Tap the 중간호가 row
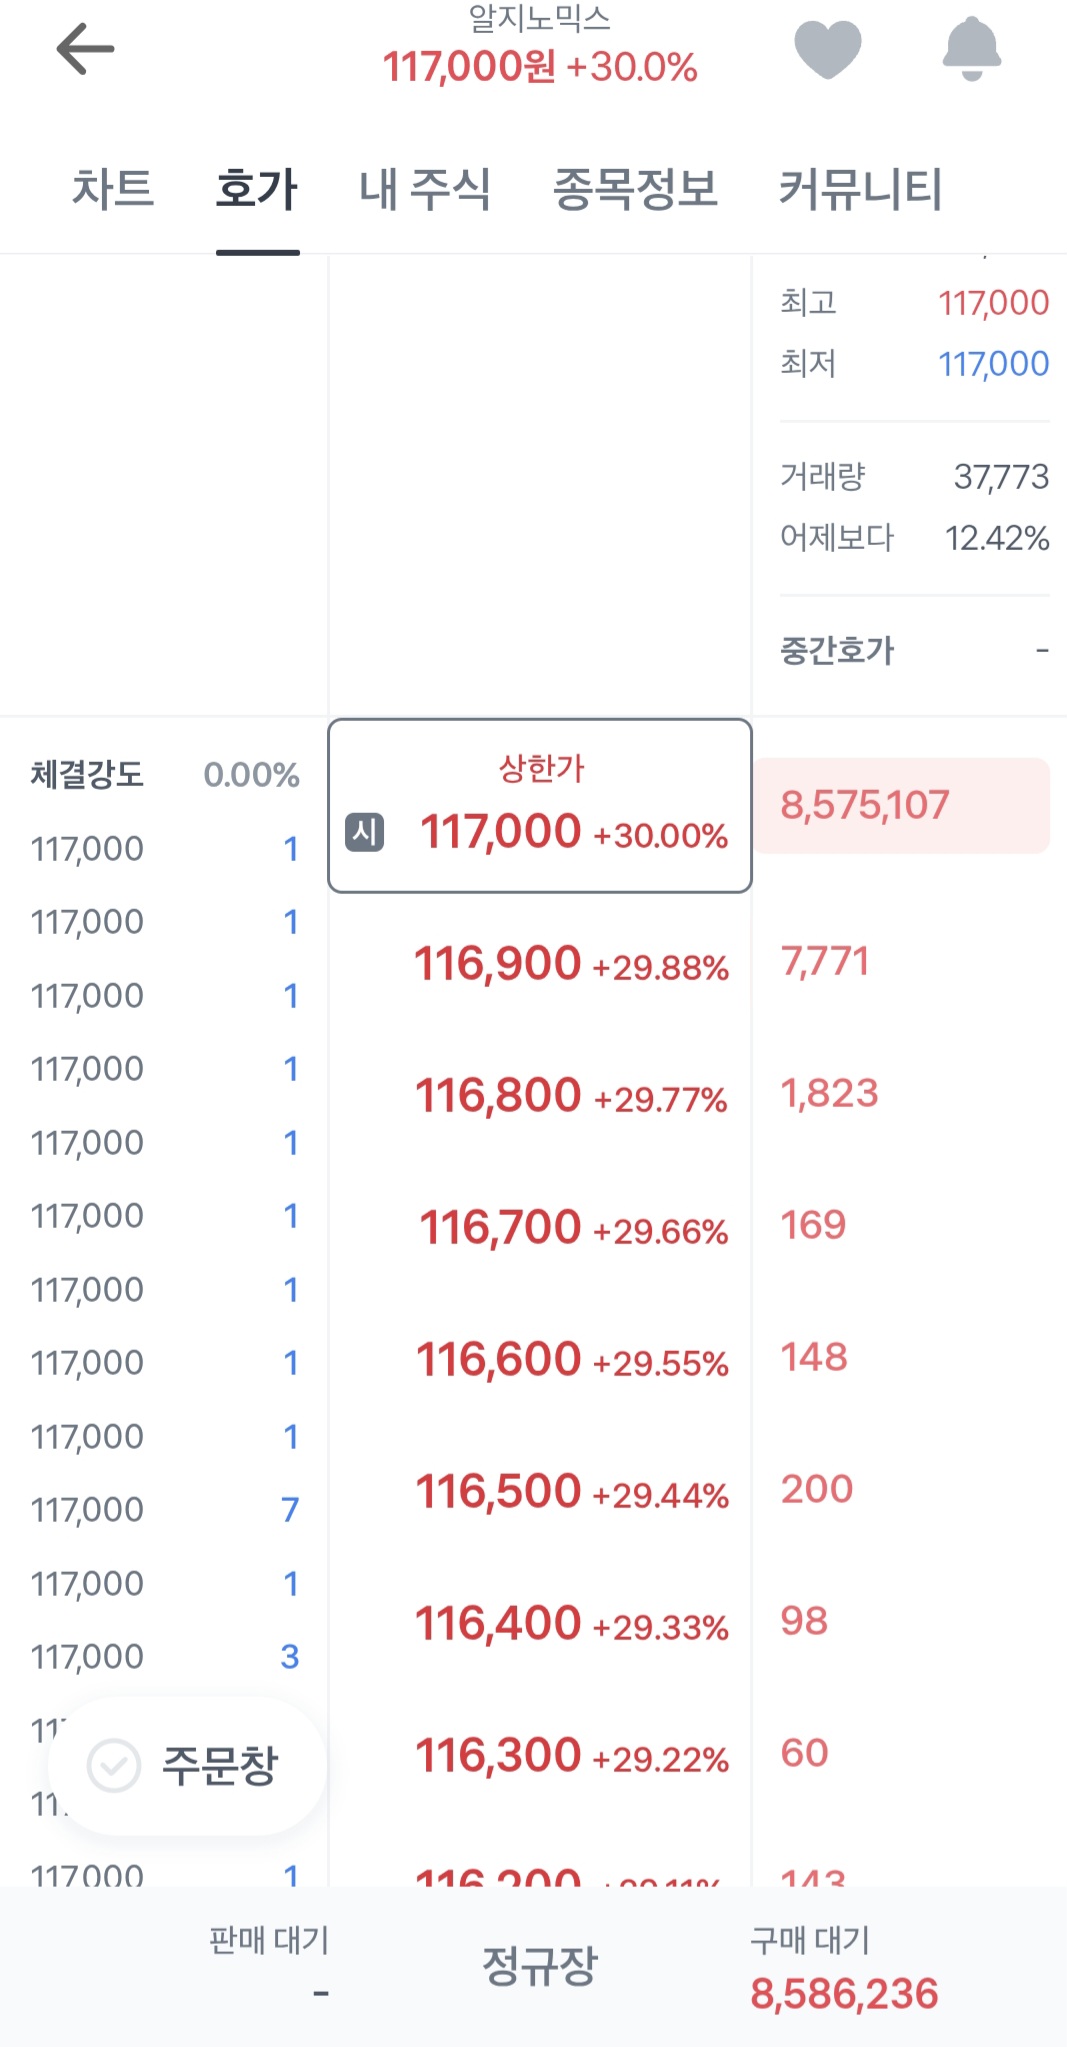Screen dimensions: 1067x2047 913,651
